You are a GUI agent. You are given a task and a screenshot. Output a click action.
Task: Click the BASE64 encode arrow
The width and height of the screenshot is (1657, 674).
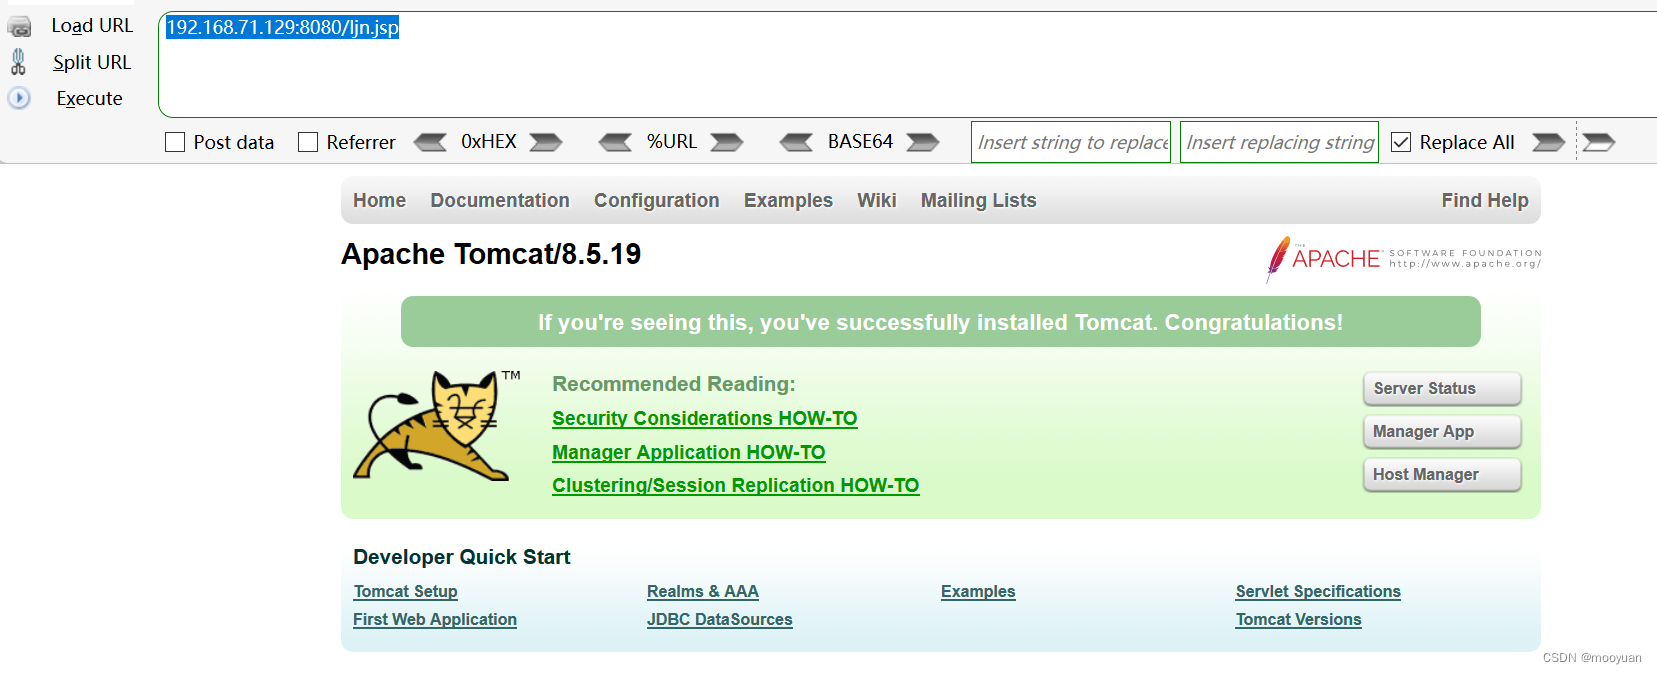point(924,142)
